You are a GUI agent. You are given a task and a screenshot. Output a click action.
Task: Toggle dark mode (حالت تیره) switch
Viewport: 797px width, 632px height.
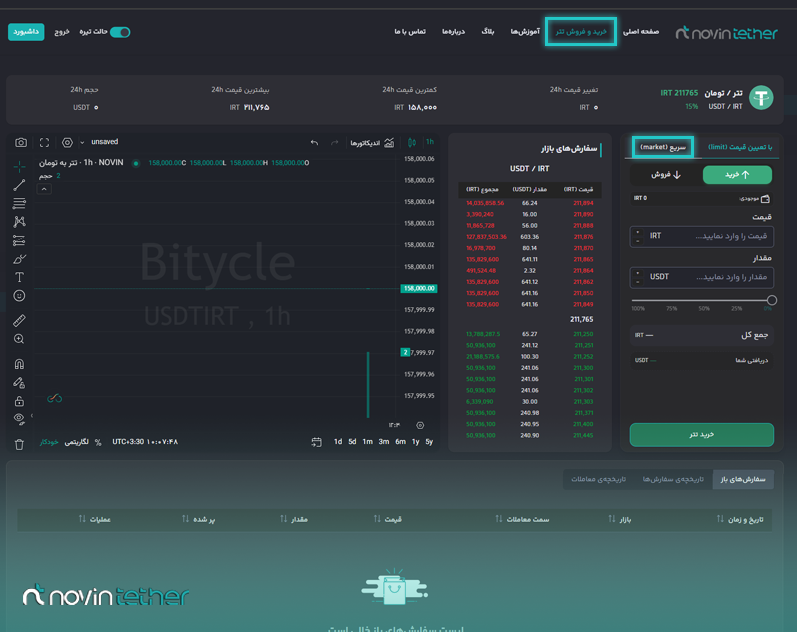click(x=120, y=32)
